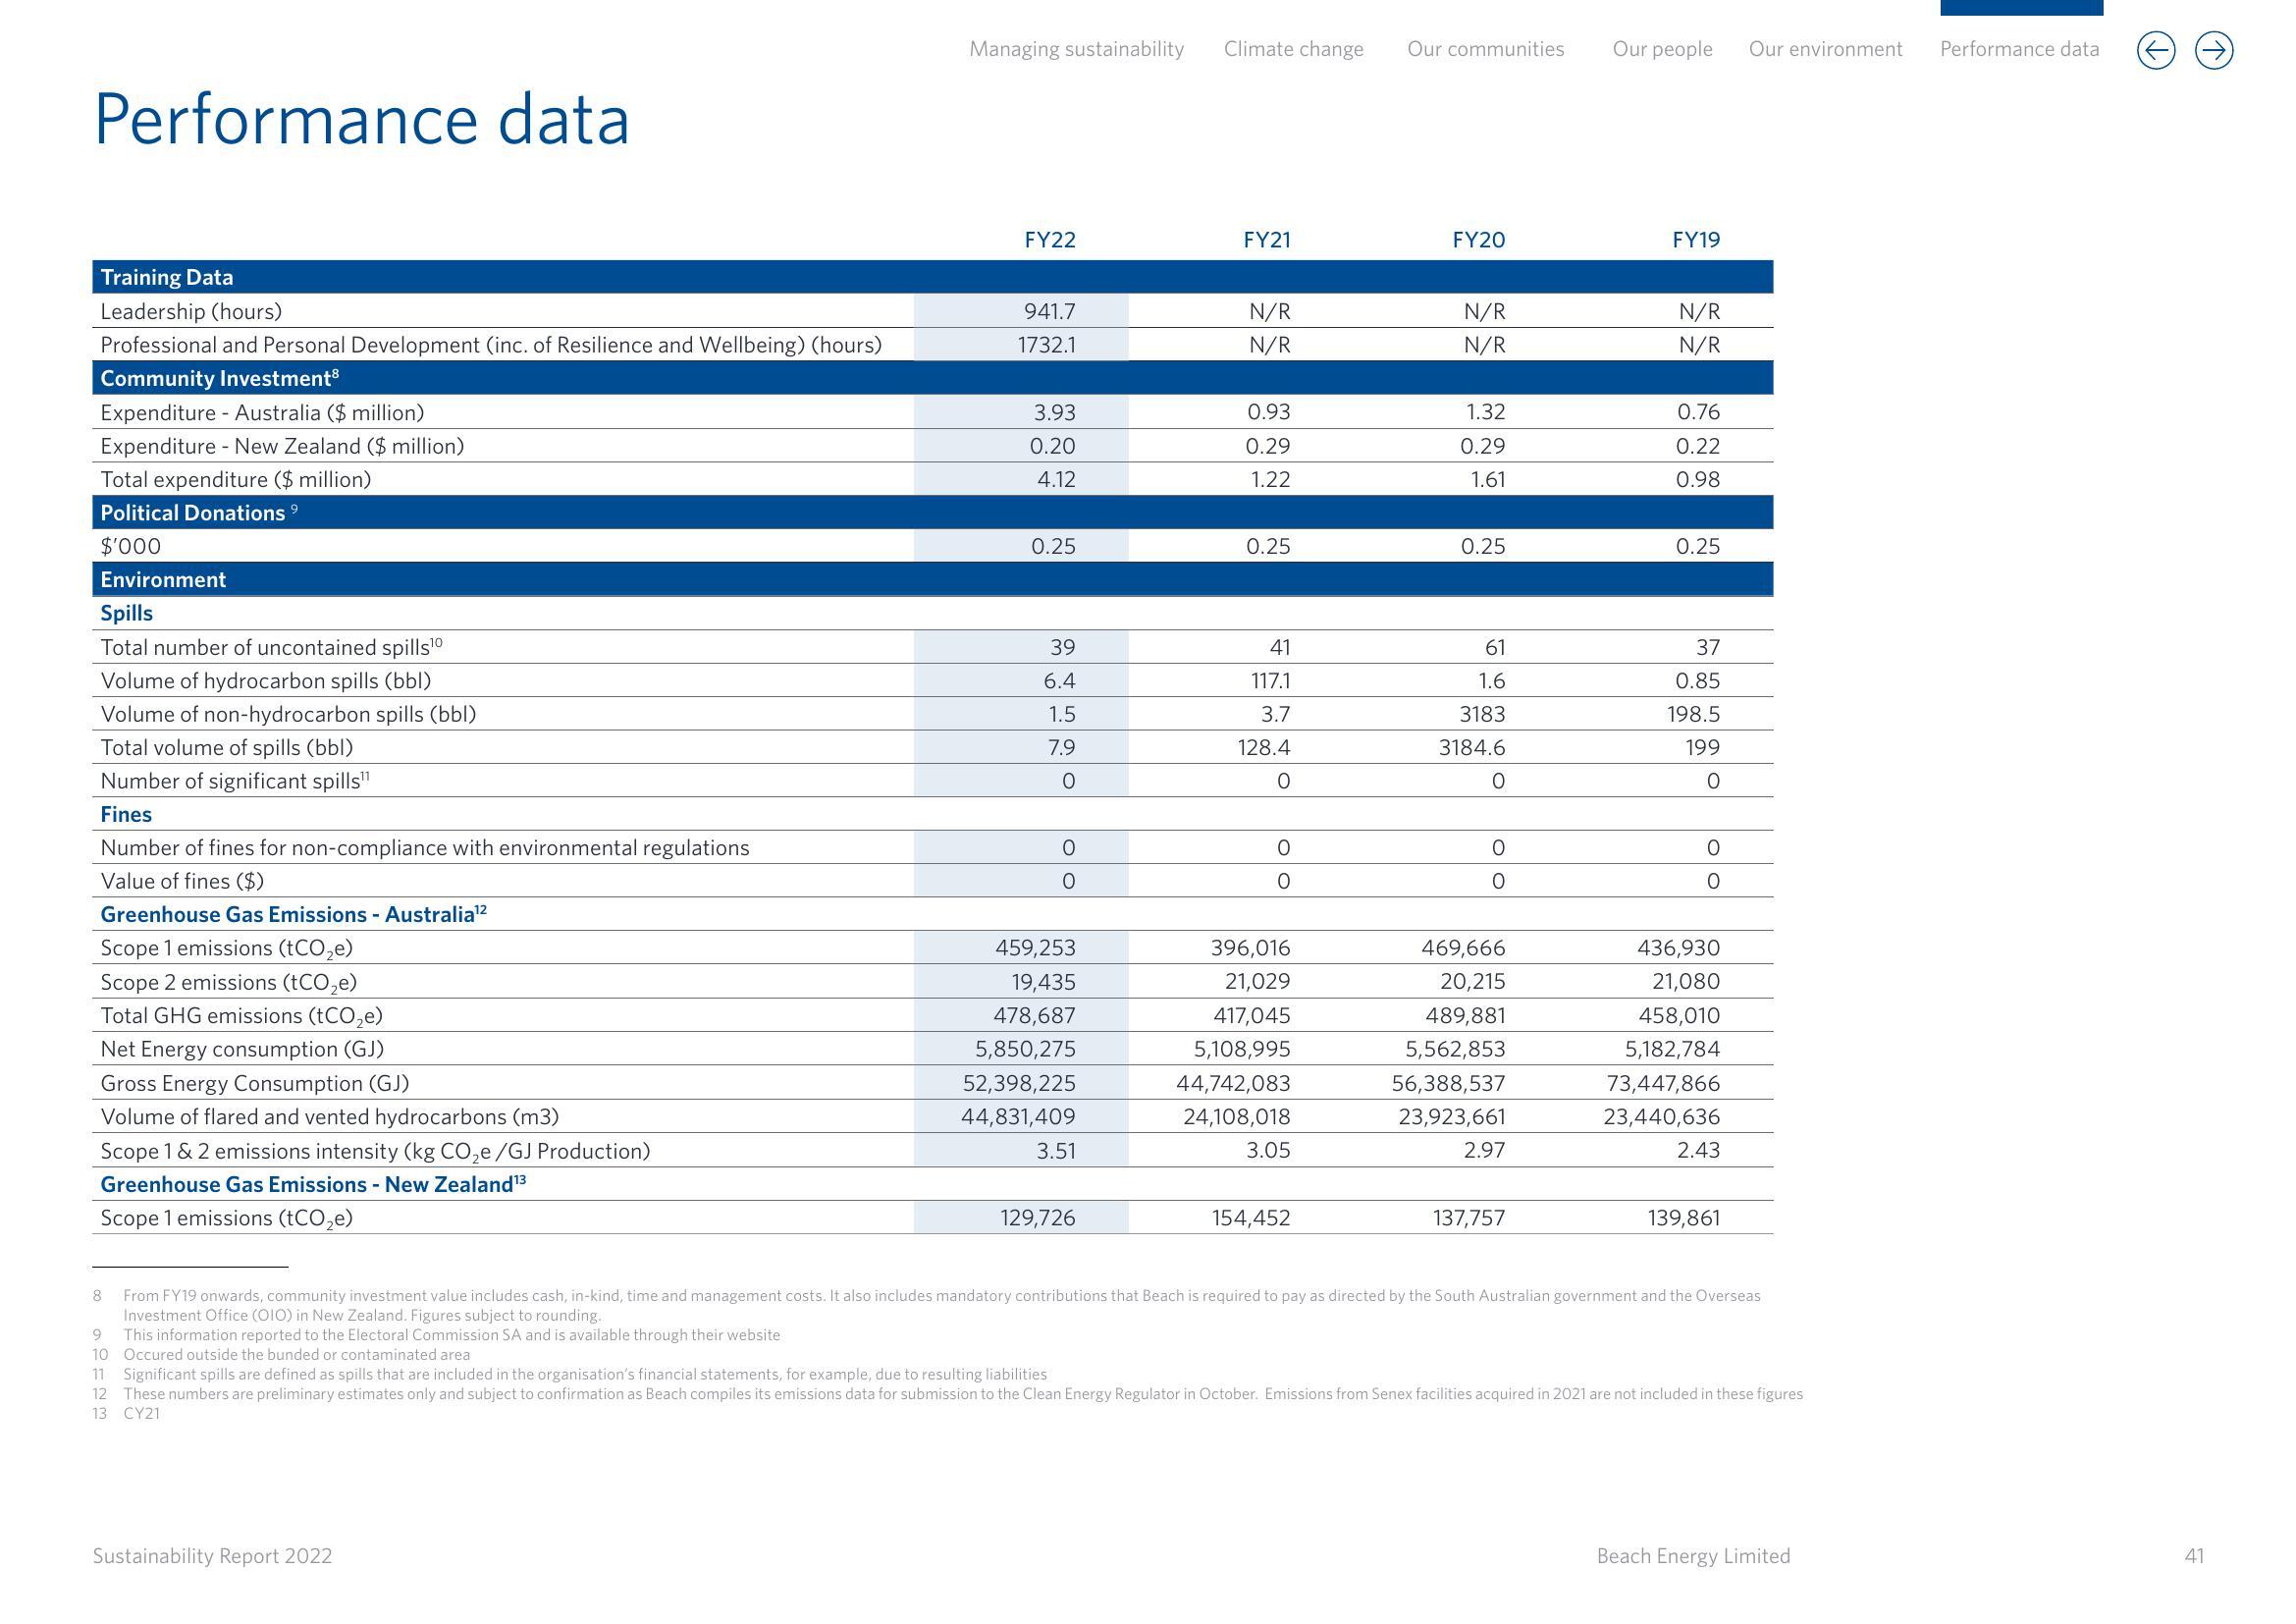This screenshot has width=2296, height=1624.
Task: Select the 941.7 leadership hours value
Action: click(x=1049, y=311)
